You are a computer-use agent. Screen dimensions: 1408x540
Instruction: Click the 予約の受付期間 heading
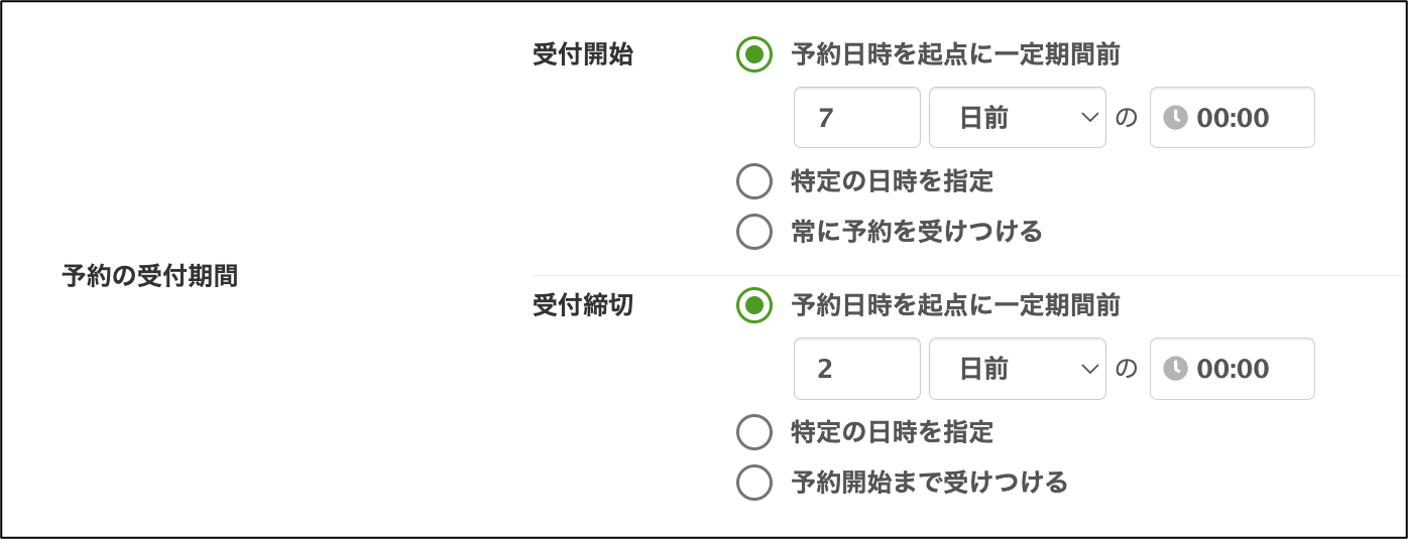150,276
